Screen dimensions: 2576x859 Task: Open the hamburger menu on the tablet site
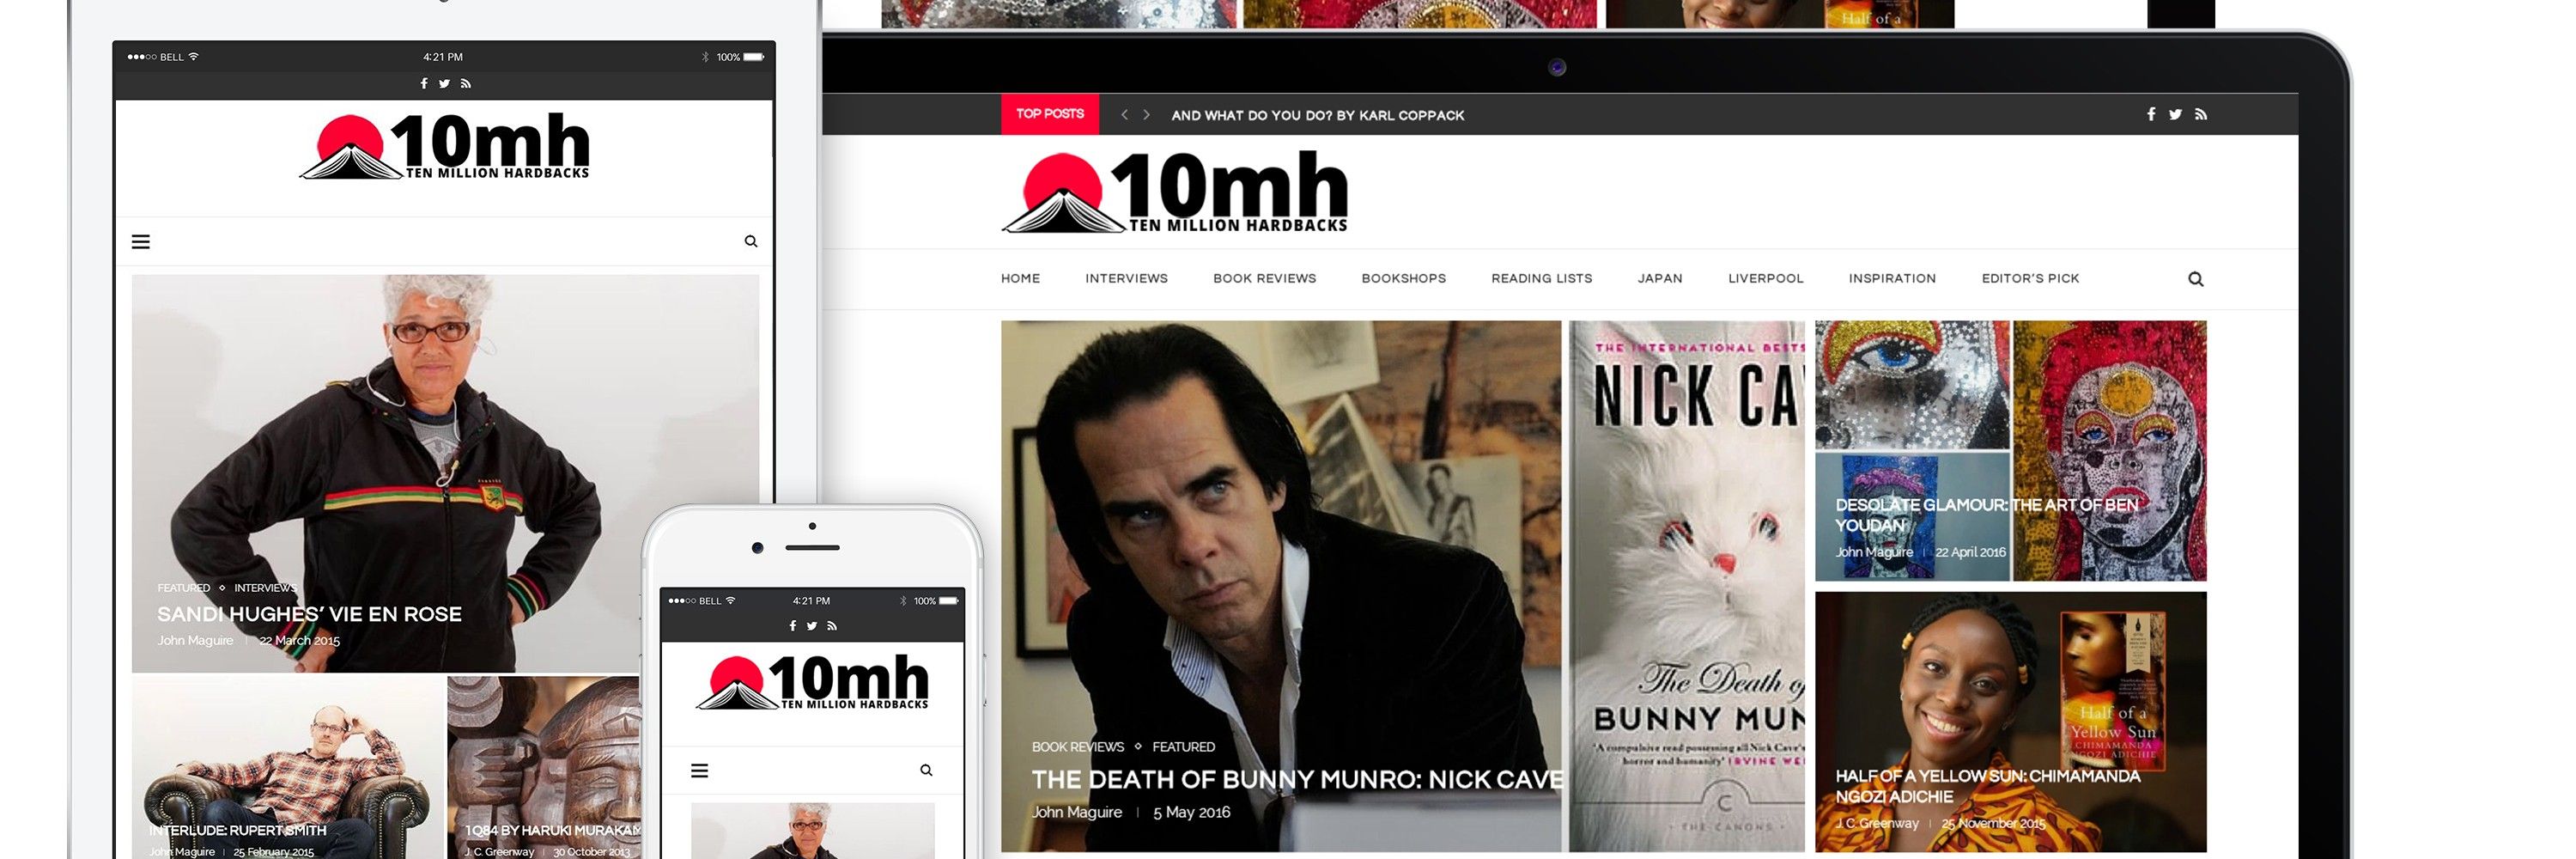141,241
